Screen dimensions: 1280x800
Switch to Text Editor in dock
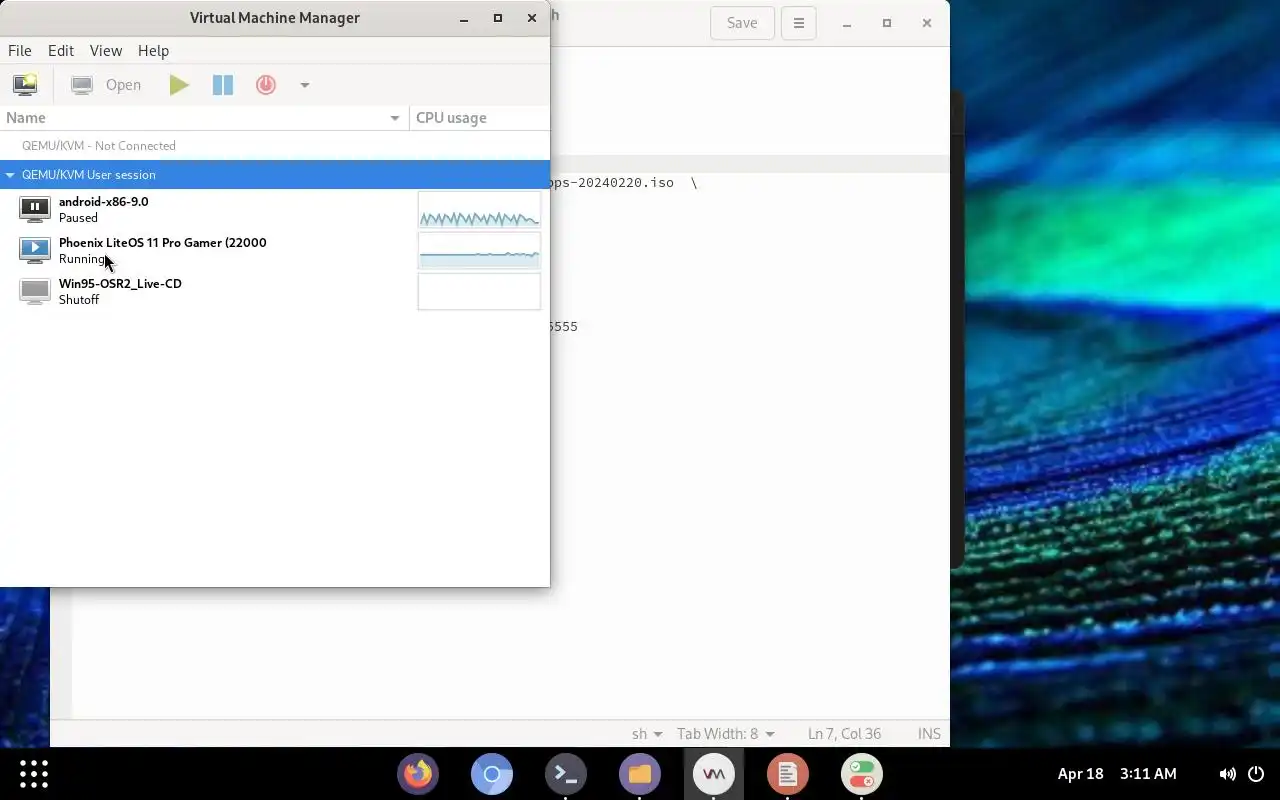click(x=787, y=774)
